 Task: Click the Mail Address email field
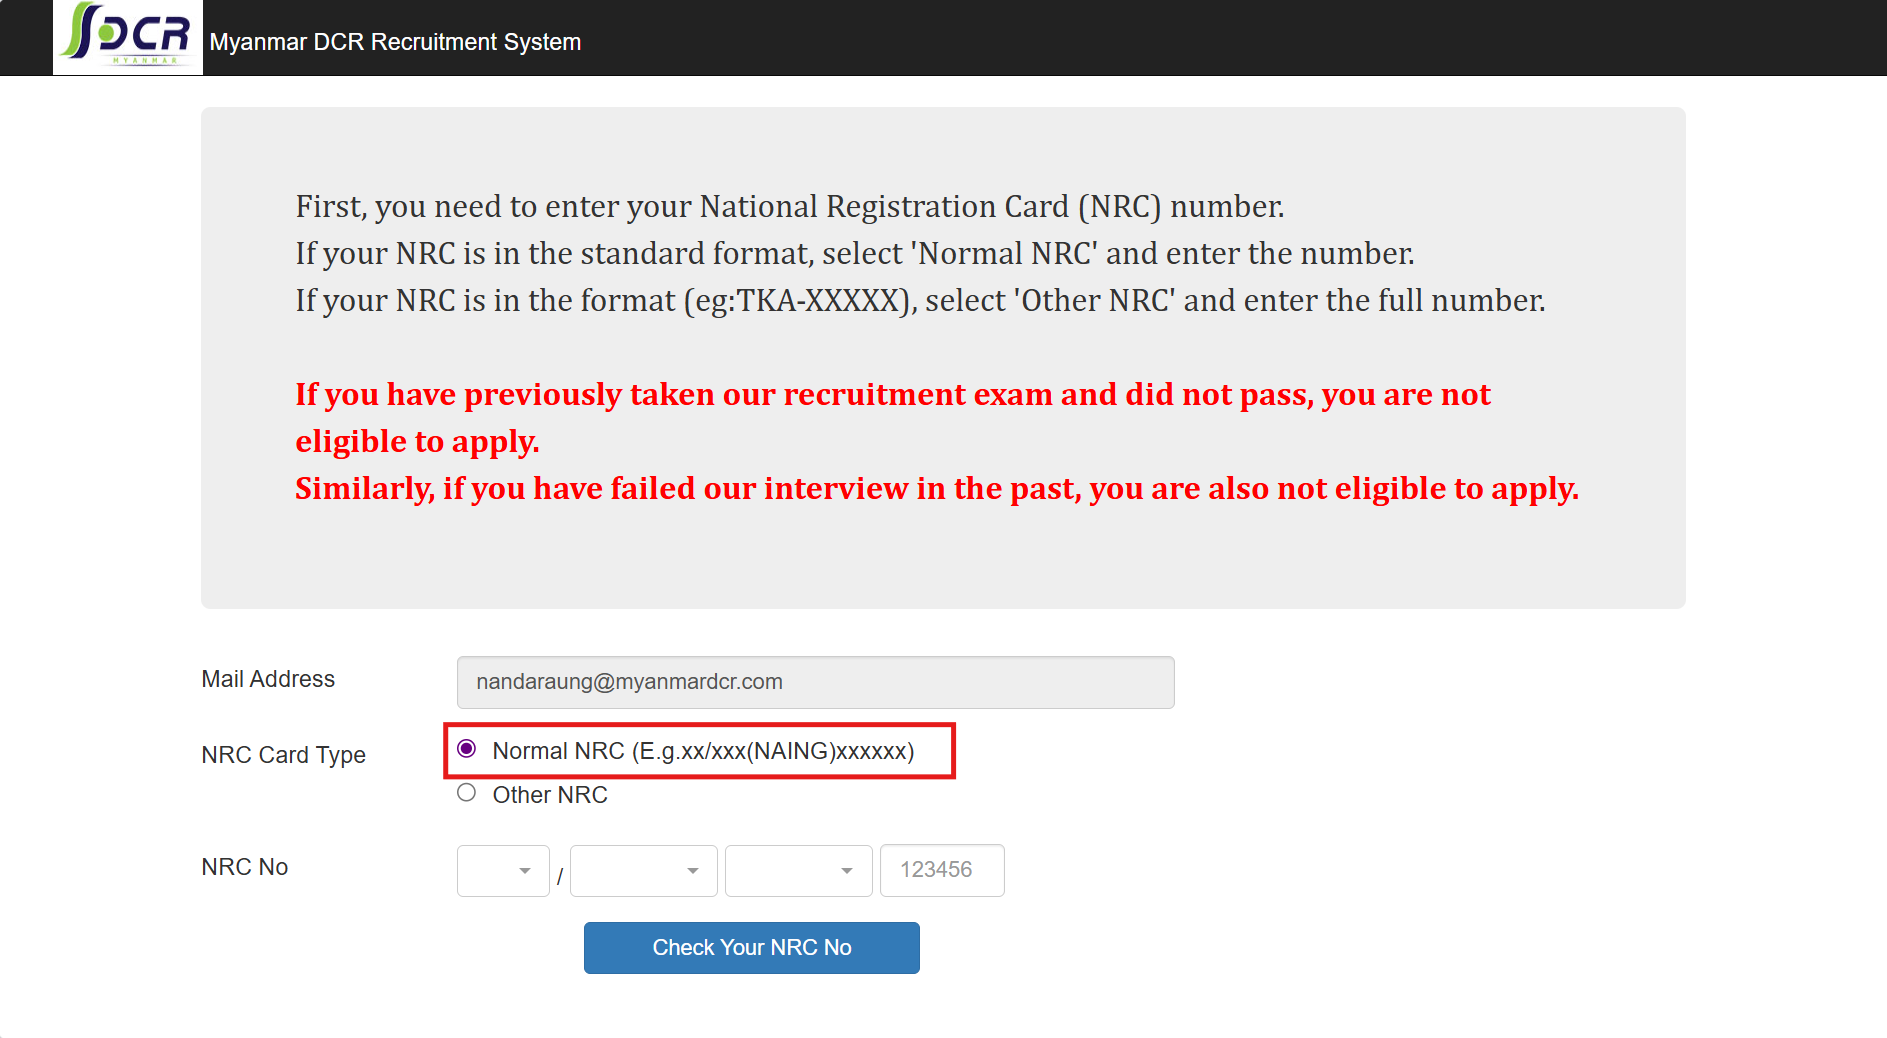point(815,682)
